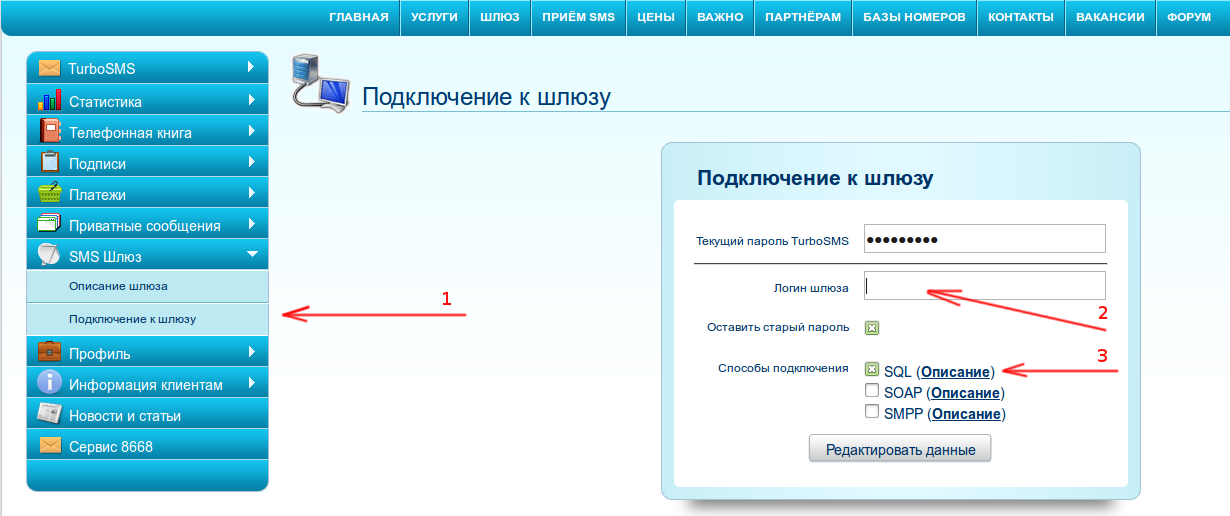The height and width of the screenshot is (516, 1230).
Task: Open the БАЗЫ НОМЕРОВ top menu item
Action: tap(914, 17)
